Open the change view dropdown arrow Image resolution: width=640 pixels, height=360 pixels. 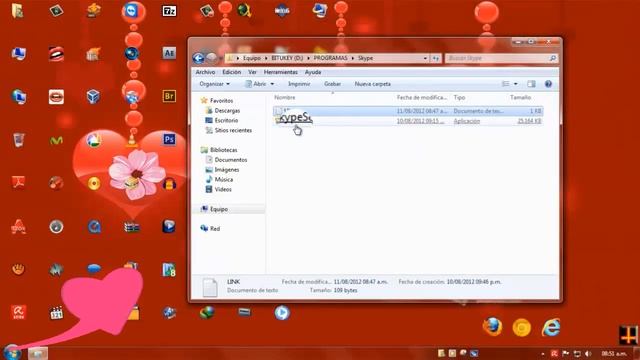(x=516, y=84)
